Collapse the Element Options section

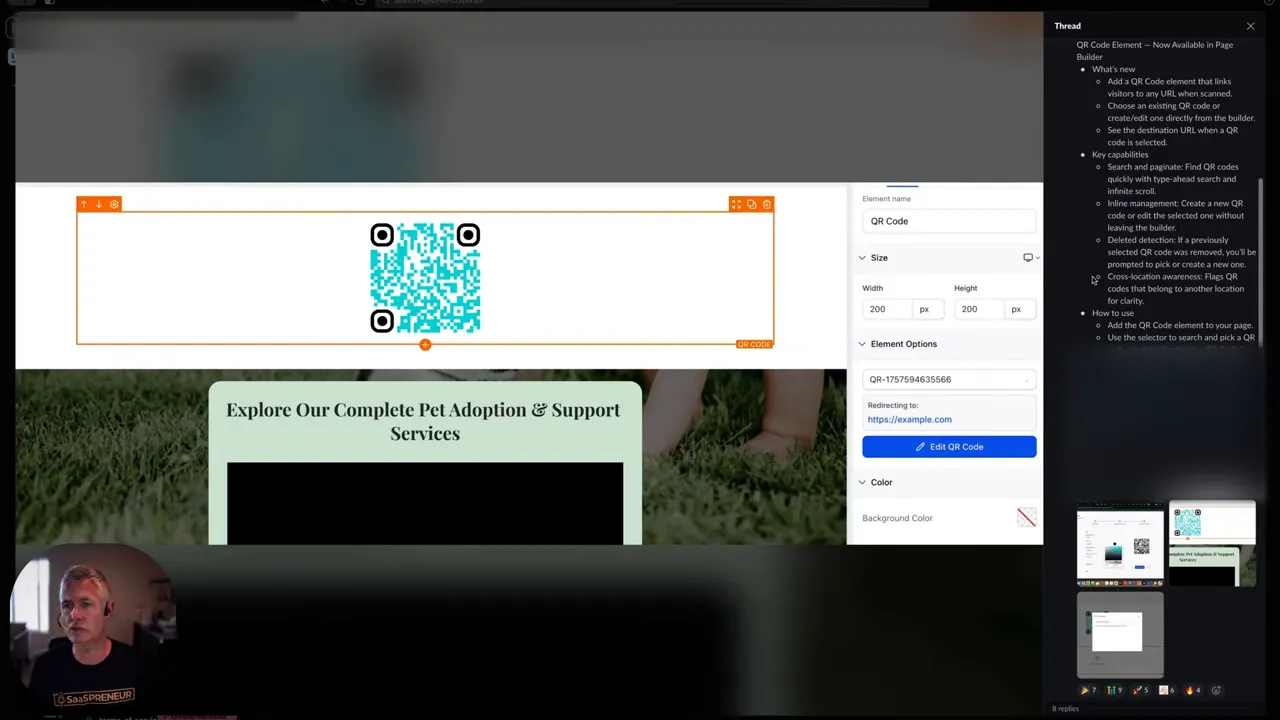click(x=862, y=344)
